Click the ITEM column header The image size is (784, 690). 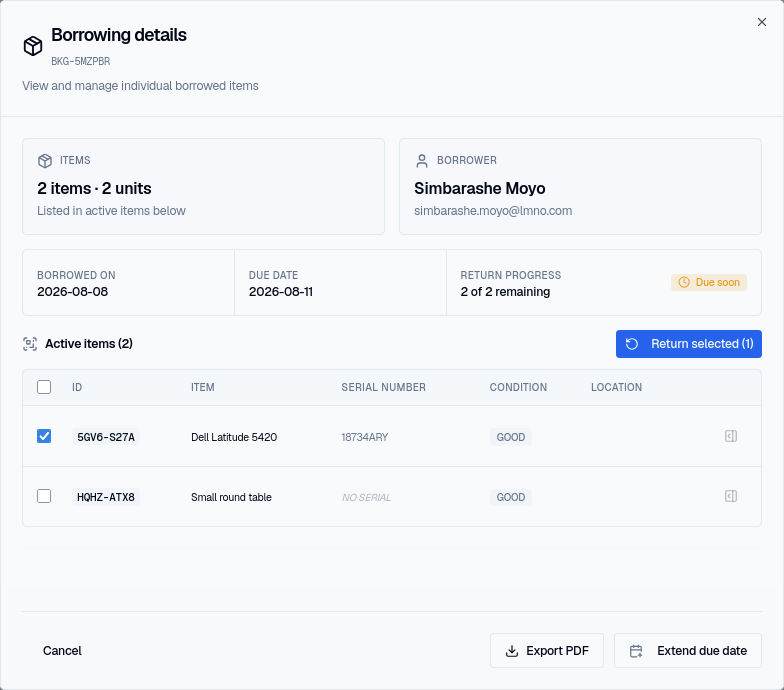(x=202, y=387)
